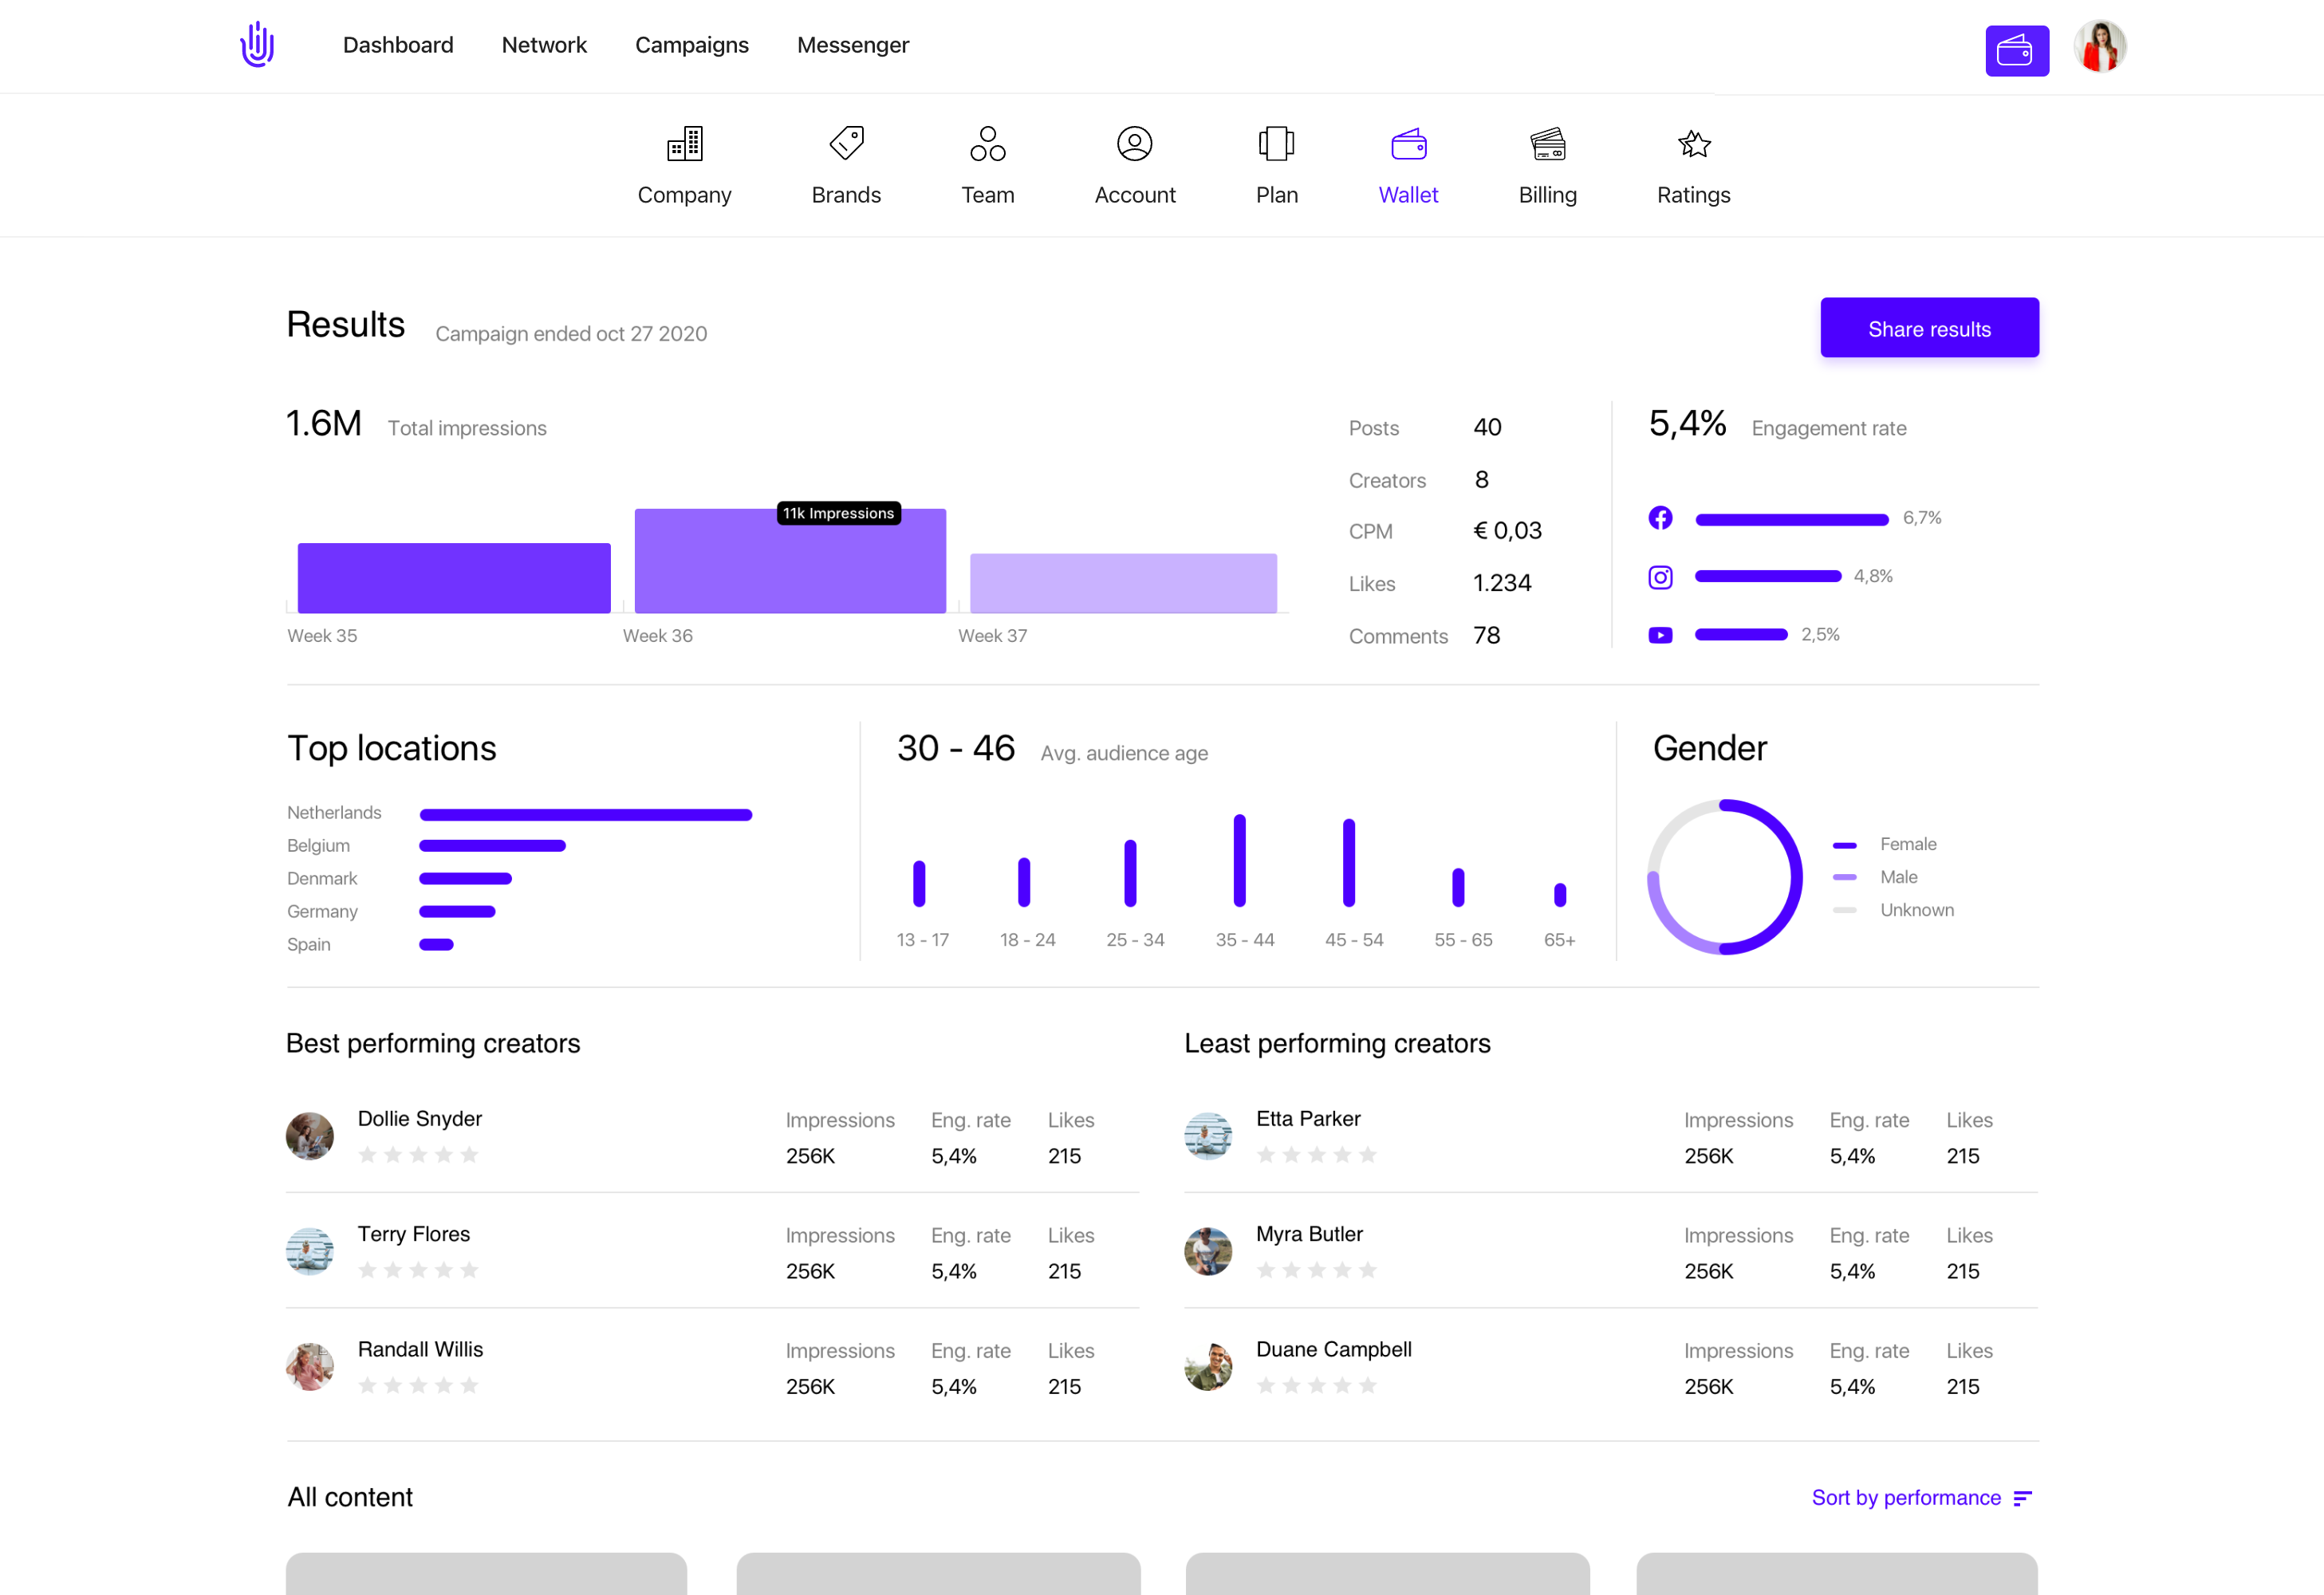Viewport: 2324px width, 1595px height.
Task: Open the Ratings star icon
Action: [x=1693, y=144]
